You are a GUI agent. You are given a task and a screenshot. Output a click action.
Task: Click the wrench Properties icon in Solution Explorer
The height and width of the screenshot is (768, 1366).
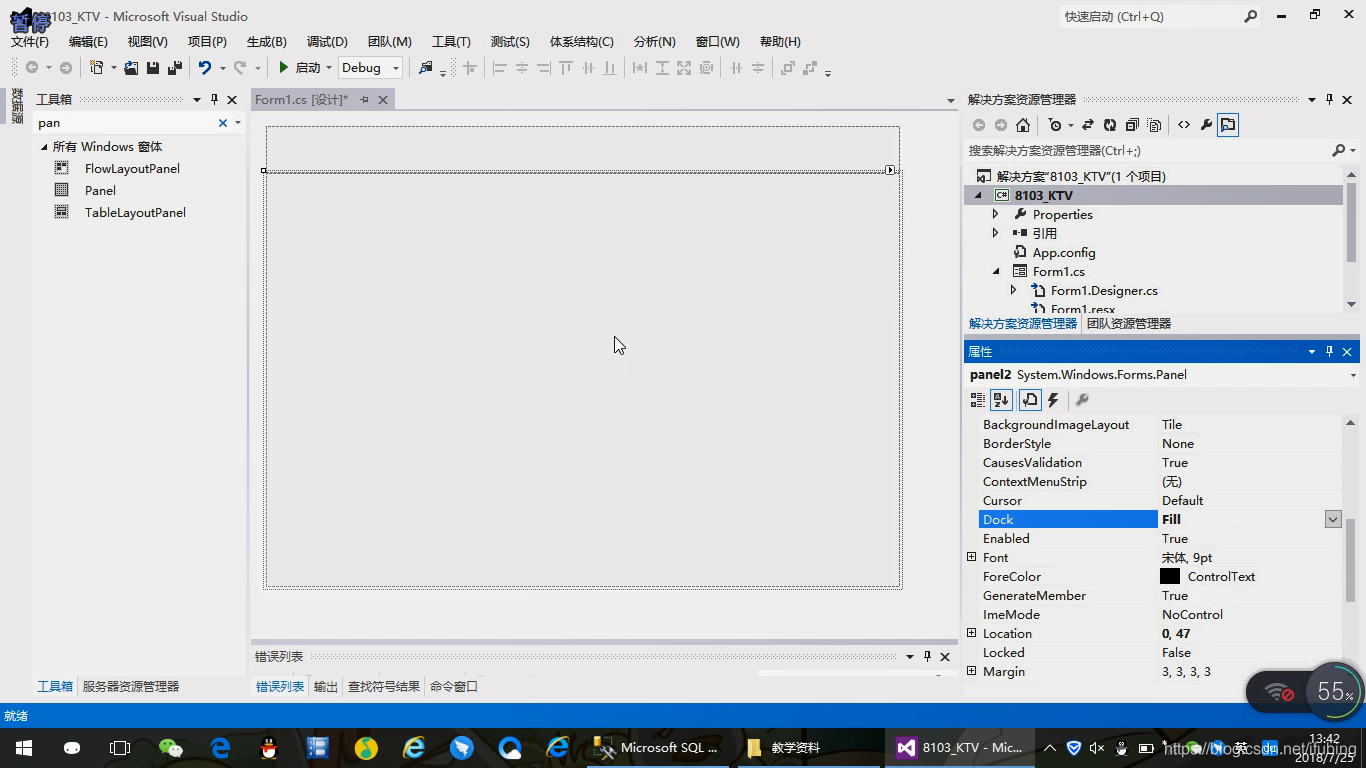(x=1206, y=125)
